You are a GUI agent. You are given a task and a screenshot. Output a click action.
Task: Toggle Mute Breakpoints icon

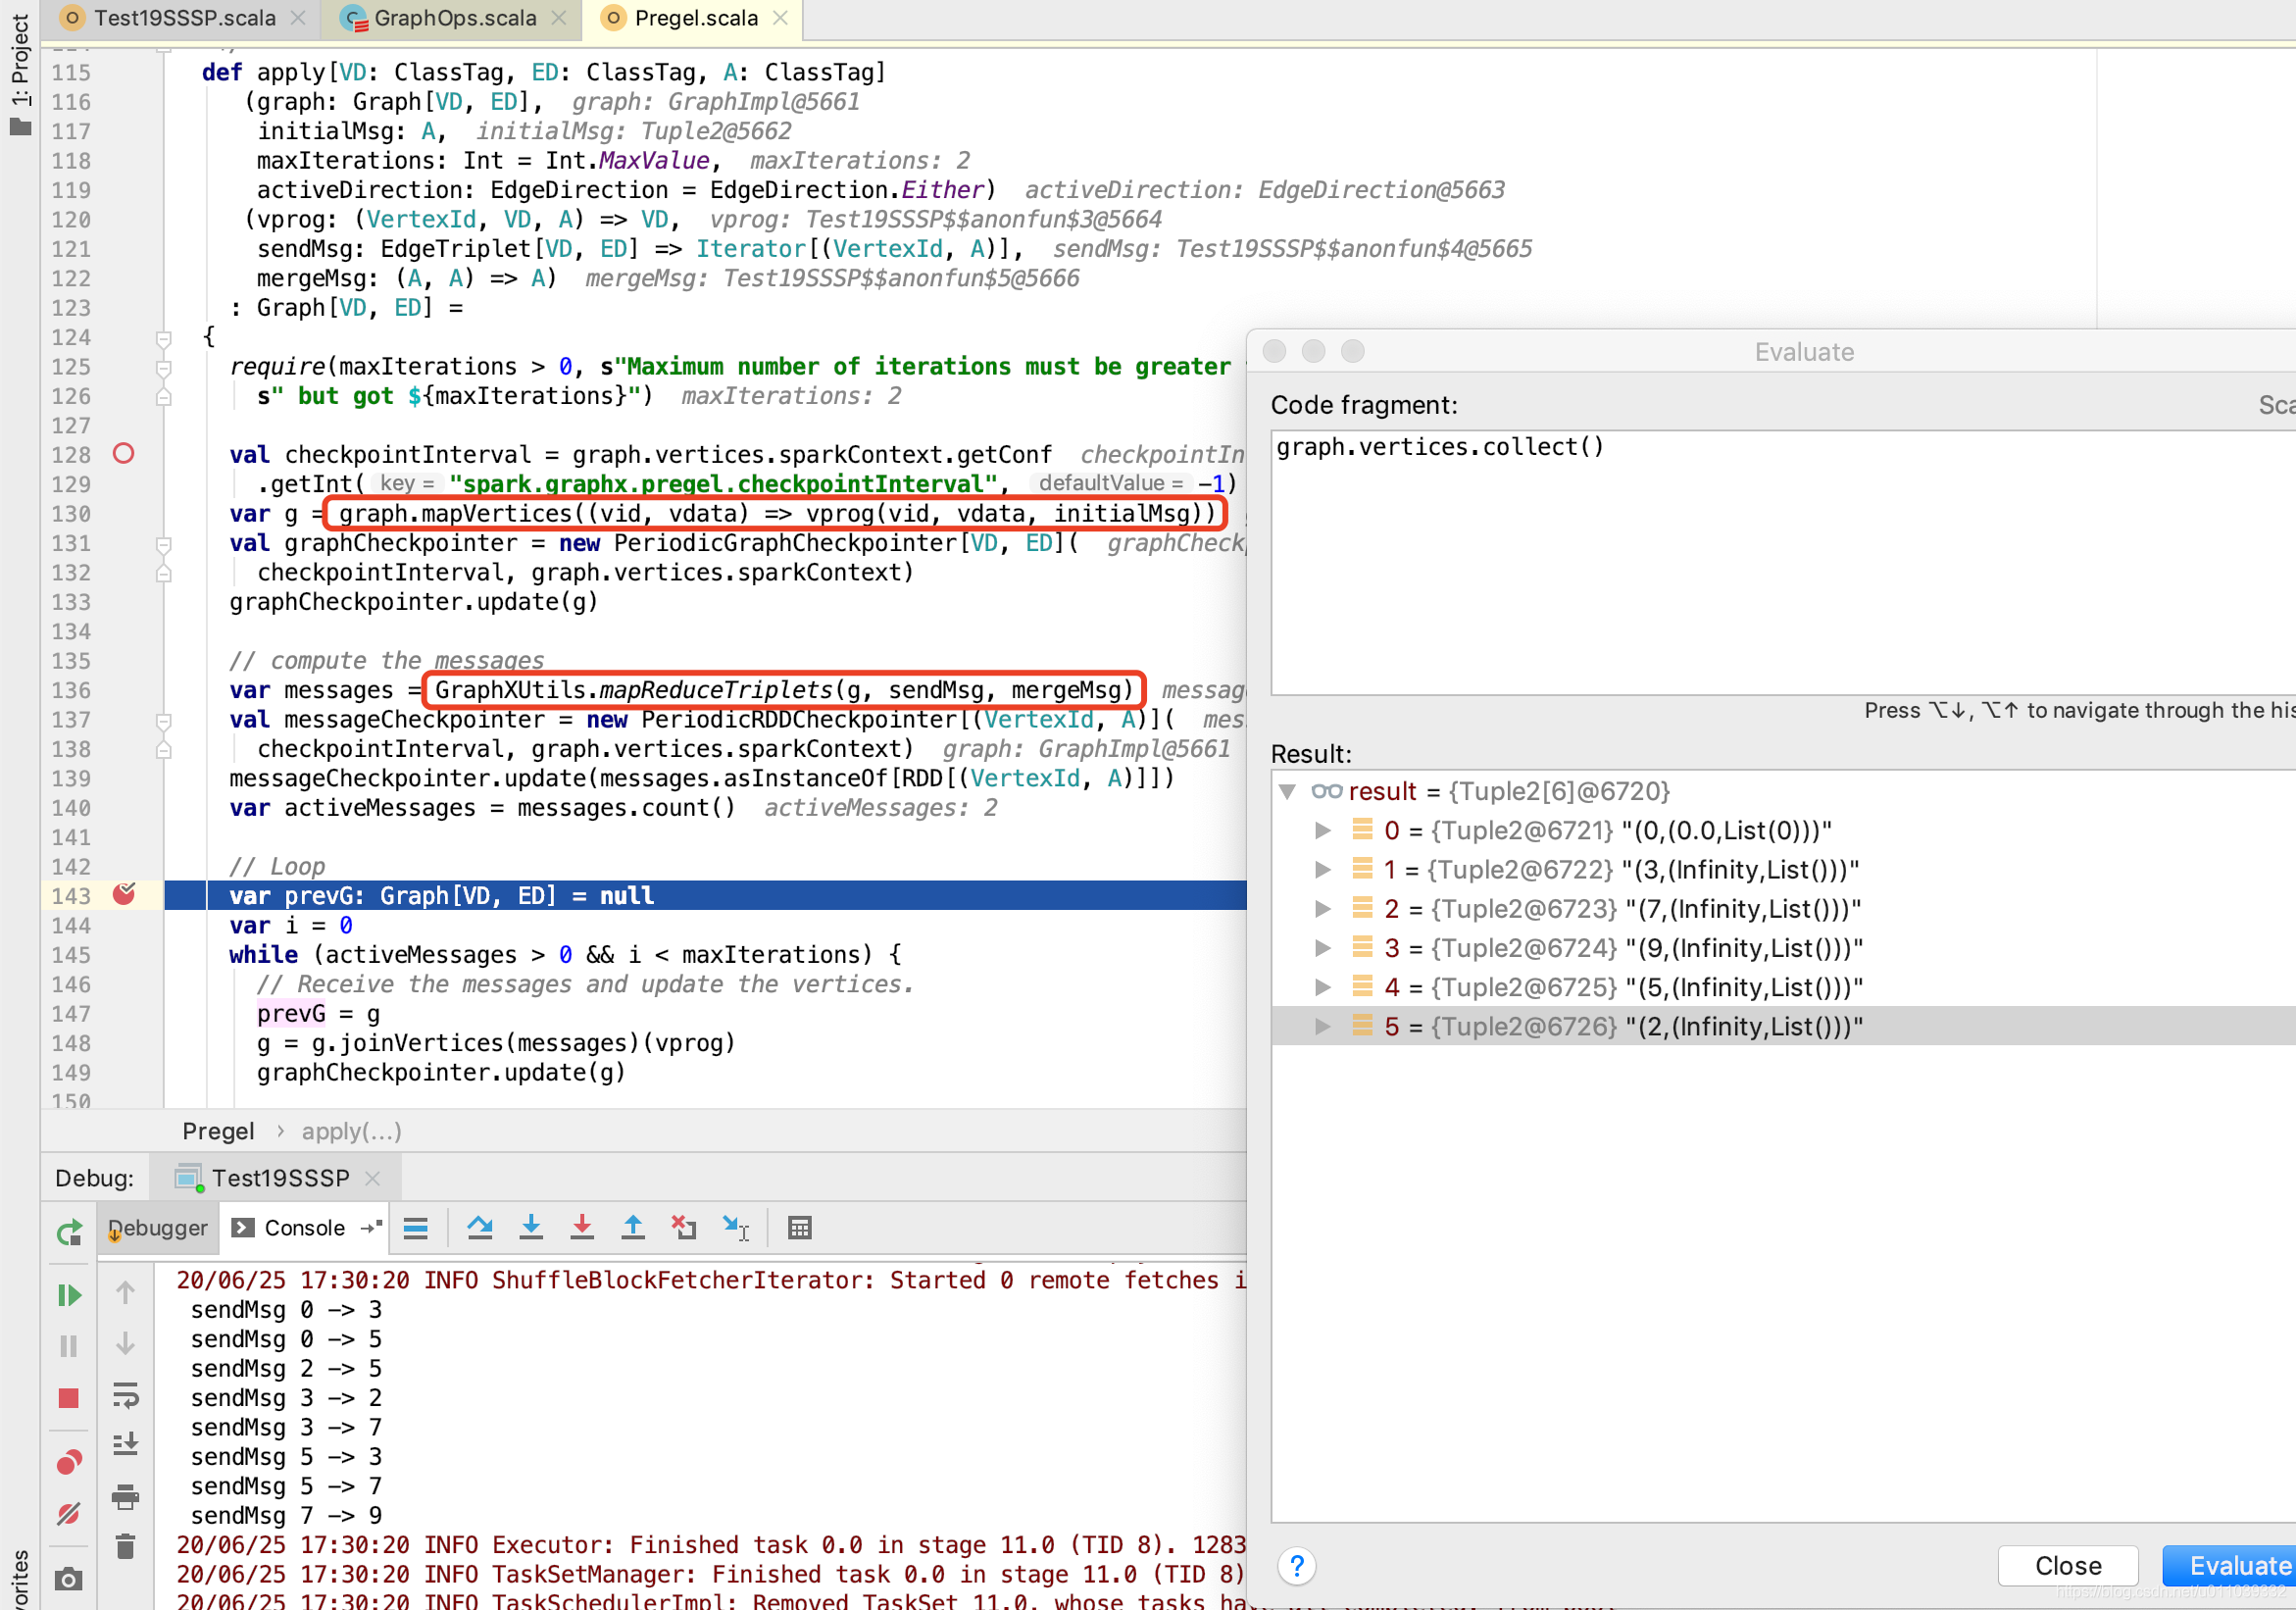point(68,1514)
